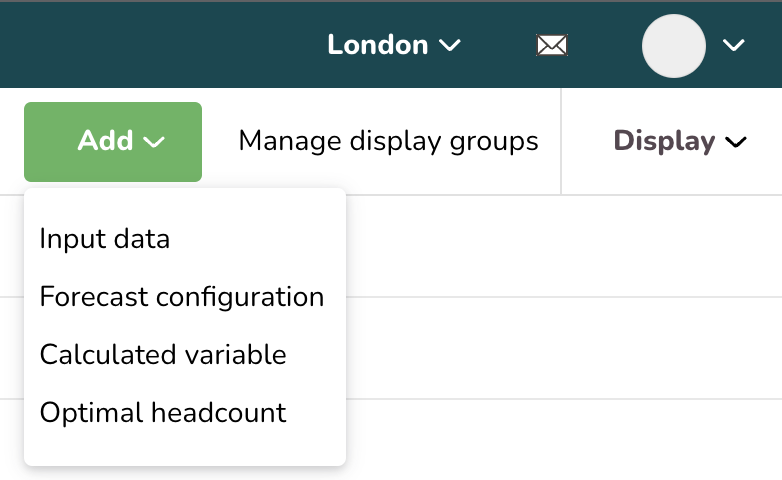Click the empty dark header bar area

[160, 45]
